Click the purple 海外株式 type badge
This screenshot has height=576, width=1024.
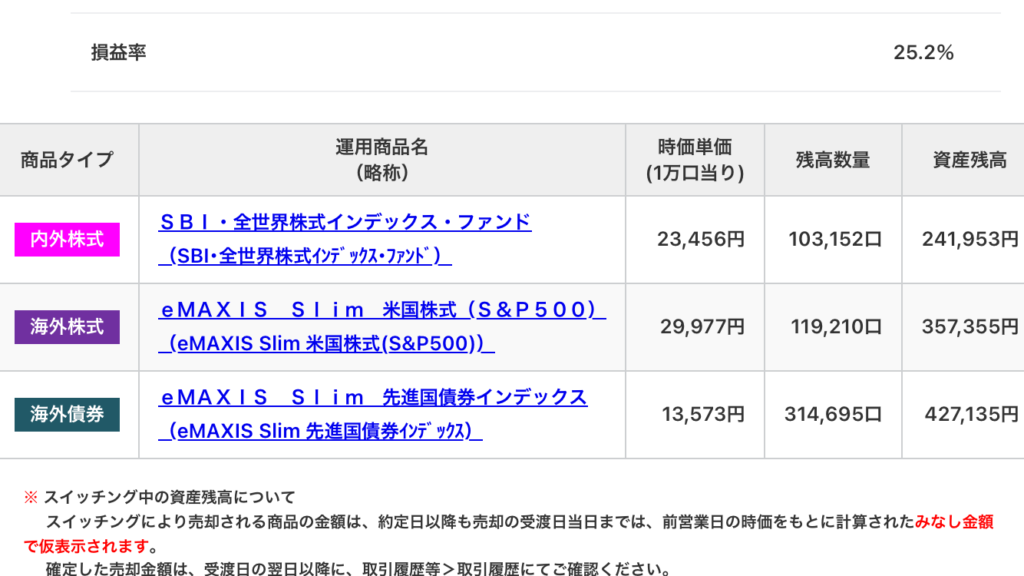pos(67,327)
